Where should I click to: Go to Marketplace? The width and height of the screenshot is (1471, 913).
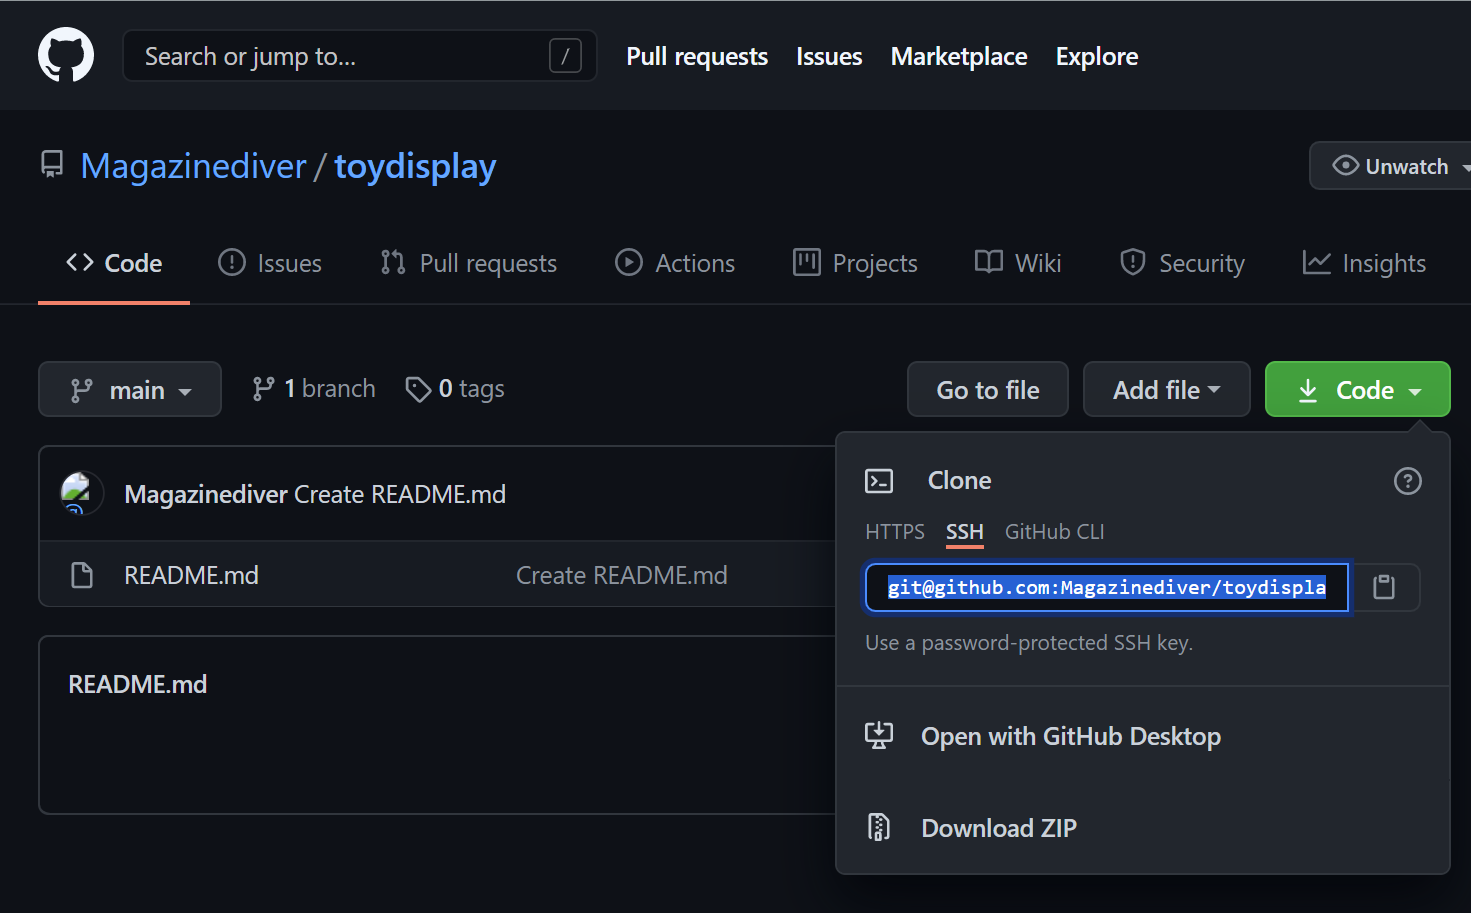[959, 56]
